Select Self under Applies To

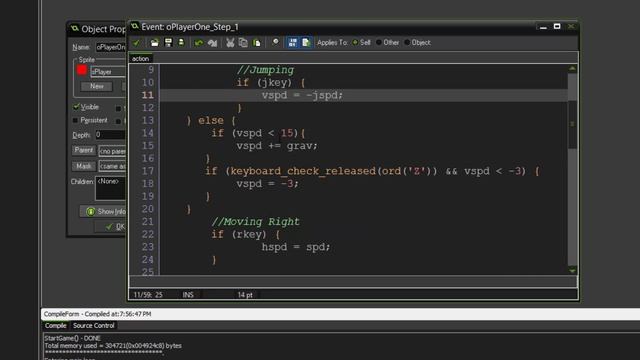[362, 42]
